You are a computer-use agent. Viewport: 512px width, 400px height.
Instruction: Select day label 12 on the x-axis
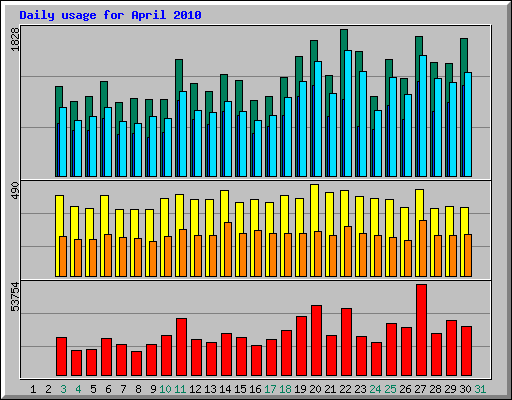point(195,389)
